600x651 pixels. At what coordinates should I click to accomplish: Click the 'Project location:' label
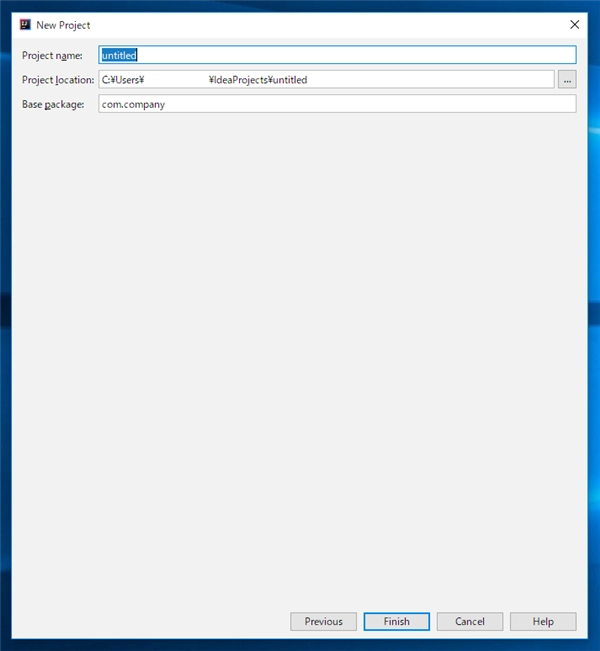pyautogui.click(x=58, y=80)
